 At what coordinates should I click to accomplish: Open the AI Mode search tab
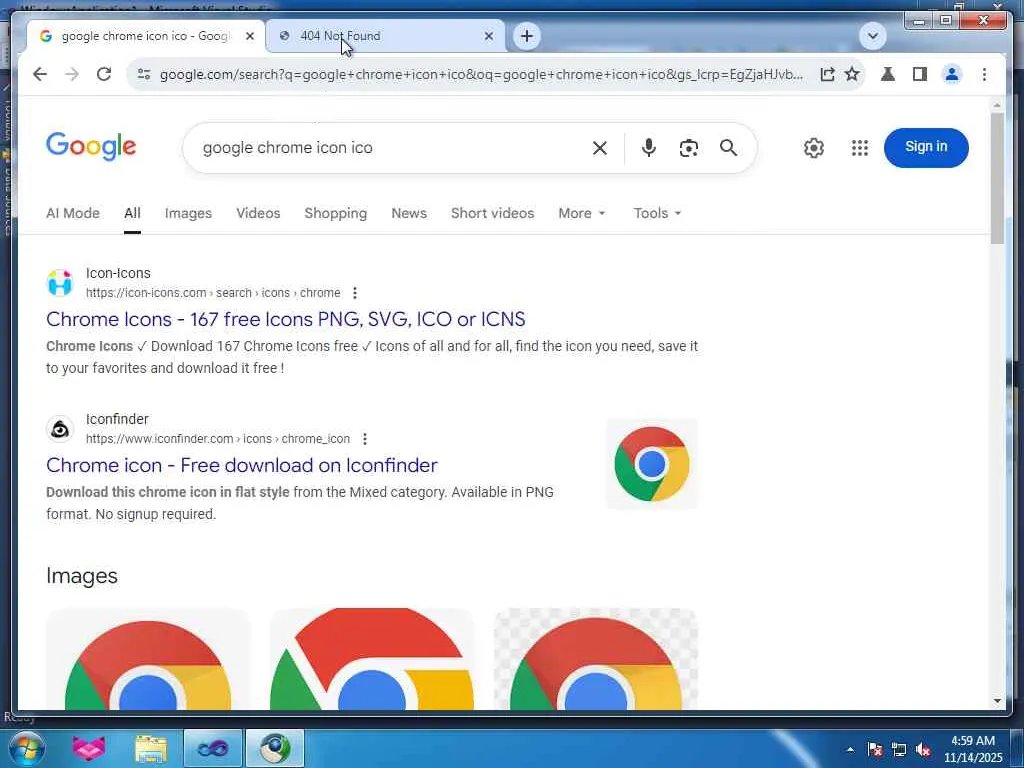point(72,214)
